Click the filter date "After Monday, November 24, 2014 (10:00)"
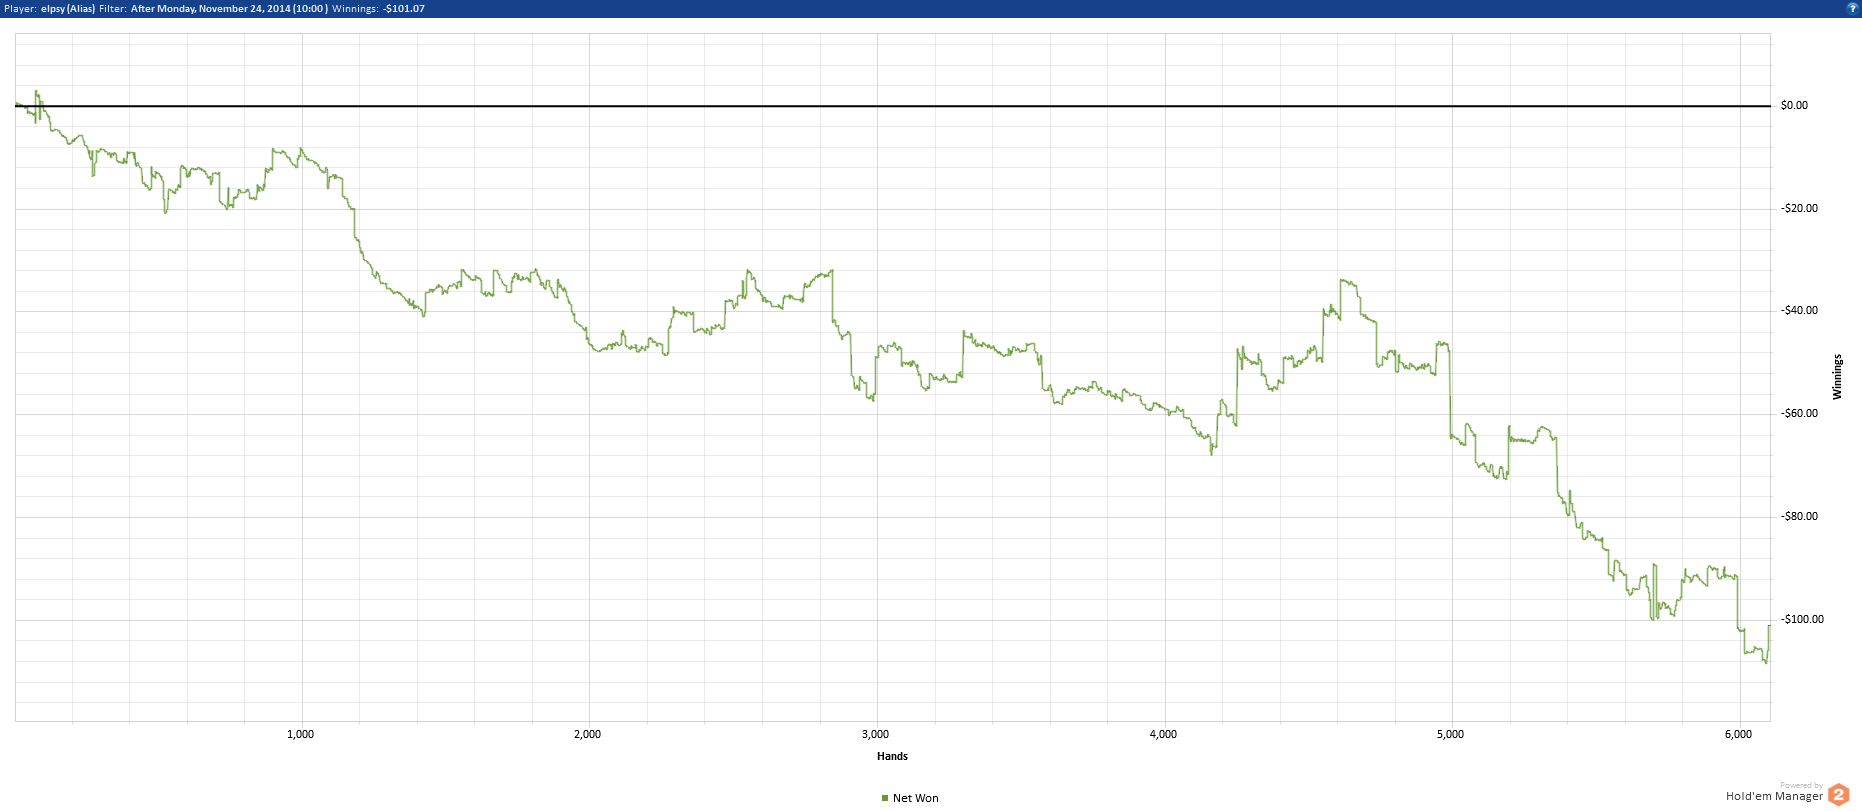The height and width of the screenshot is (811, 1862). pos(229,8)
